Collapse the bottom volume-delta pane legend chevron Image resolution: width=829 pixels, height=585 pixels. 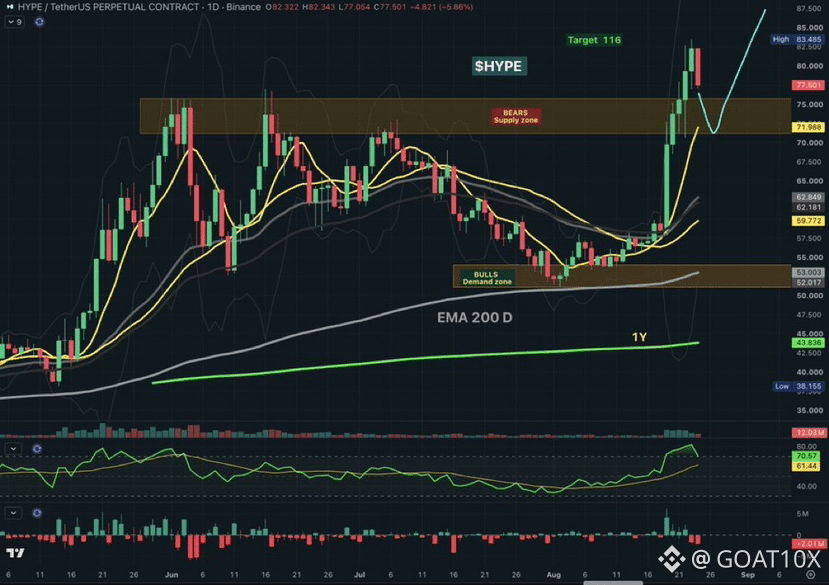pos(13,513)
